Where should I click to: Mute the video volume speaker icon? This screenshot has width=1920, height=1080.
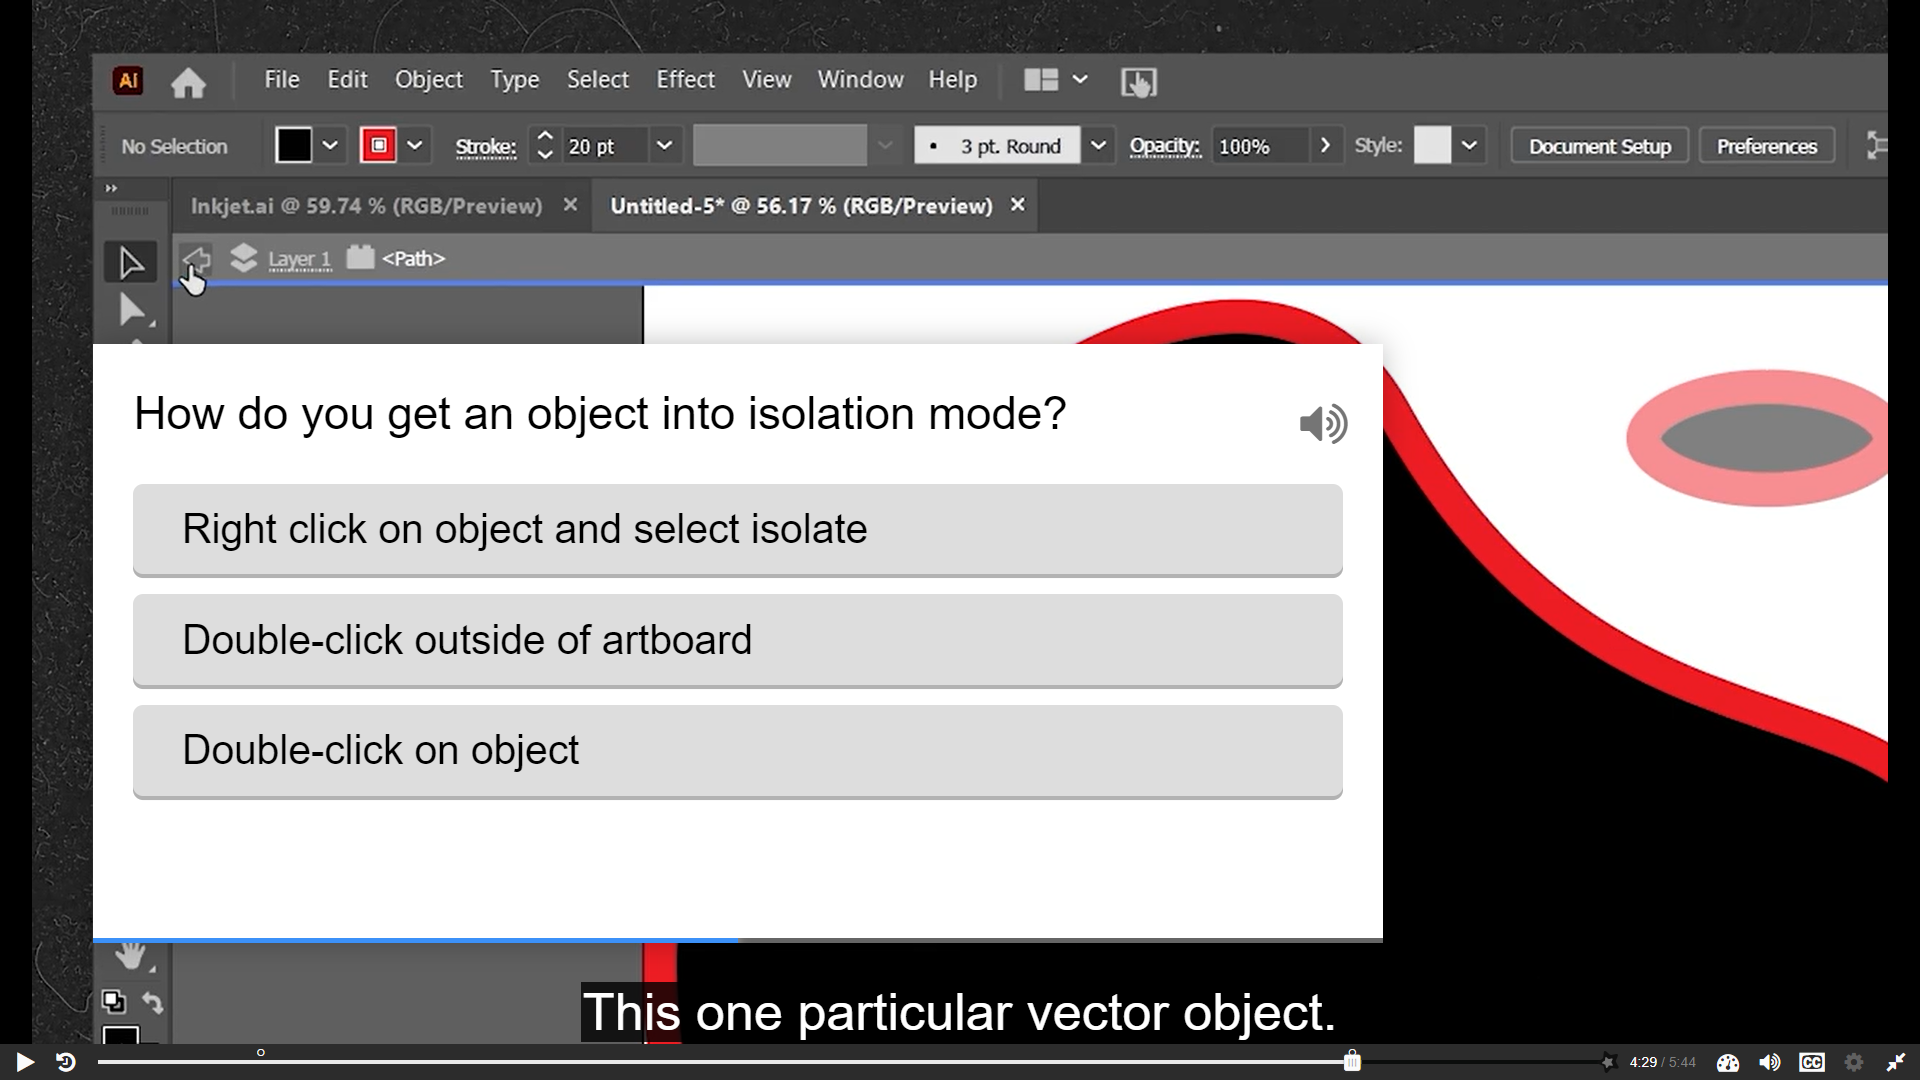click(x=1769, y=1062)
